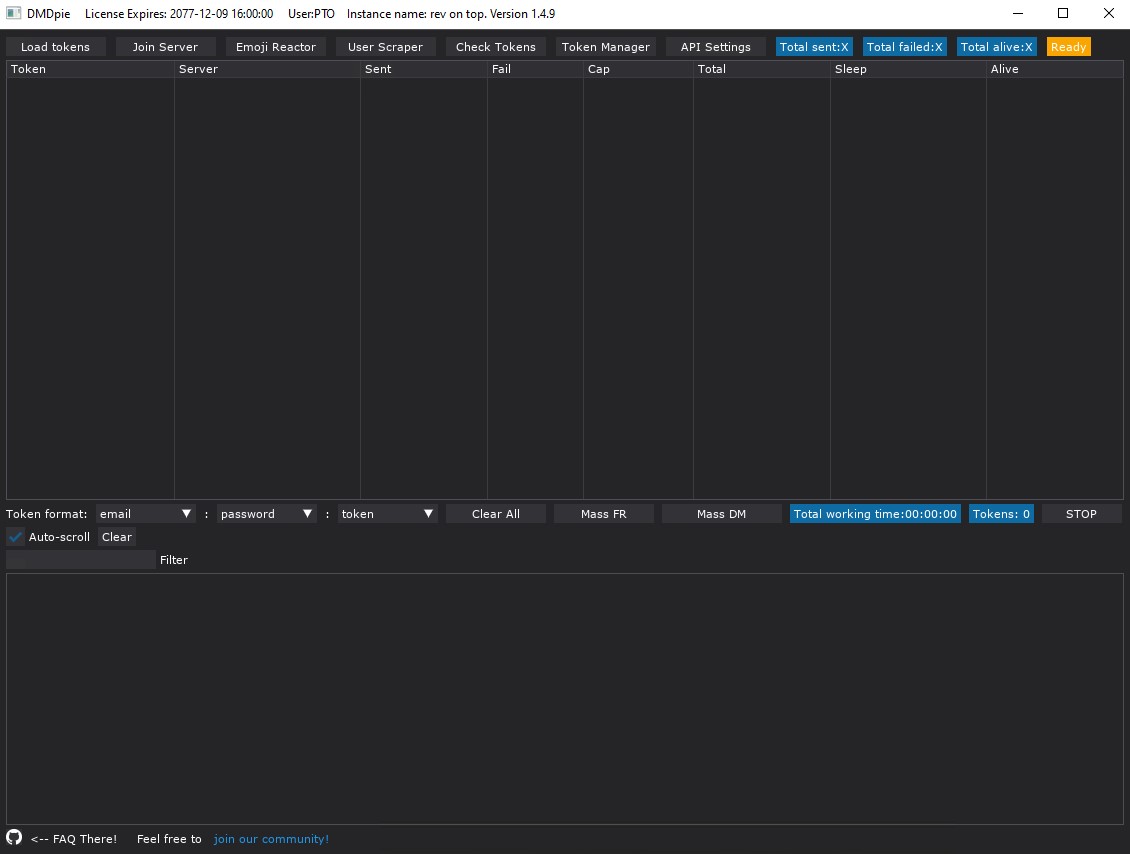Open the Token Manager
This screenshot has height=854, width=1130.
606,47
